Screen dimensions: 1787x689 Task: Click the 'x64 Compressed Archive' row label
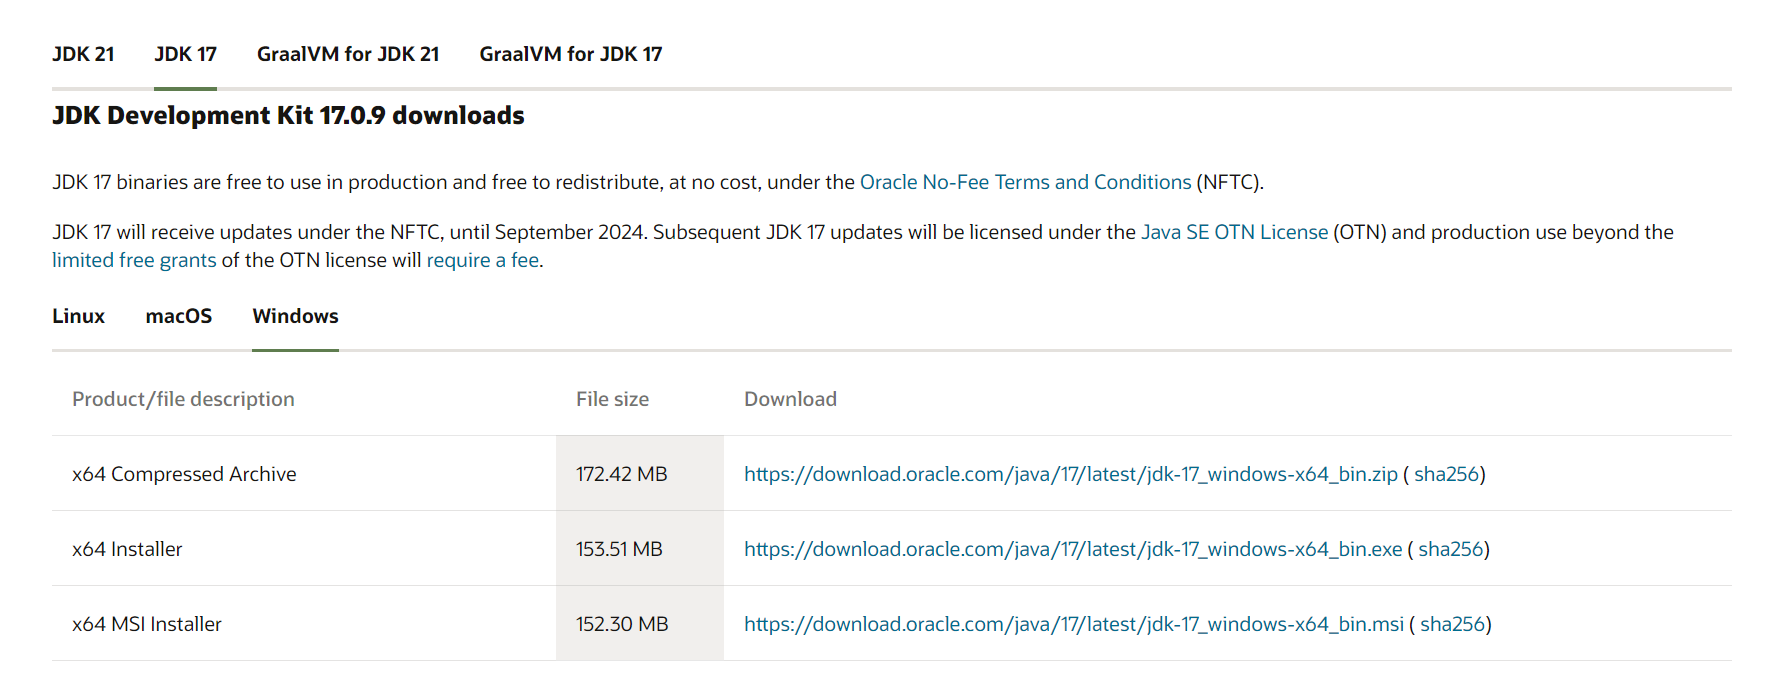[184, 474]
